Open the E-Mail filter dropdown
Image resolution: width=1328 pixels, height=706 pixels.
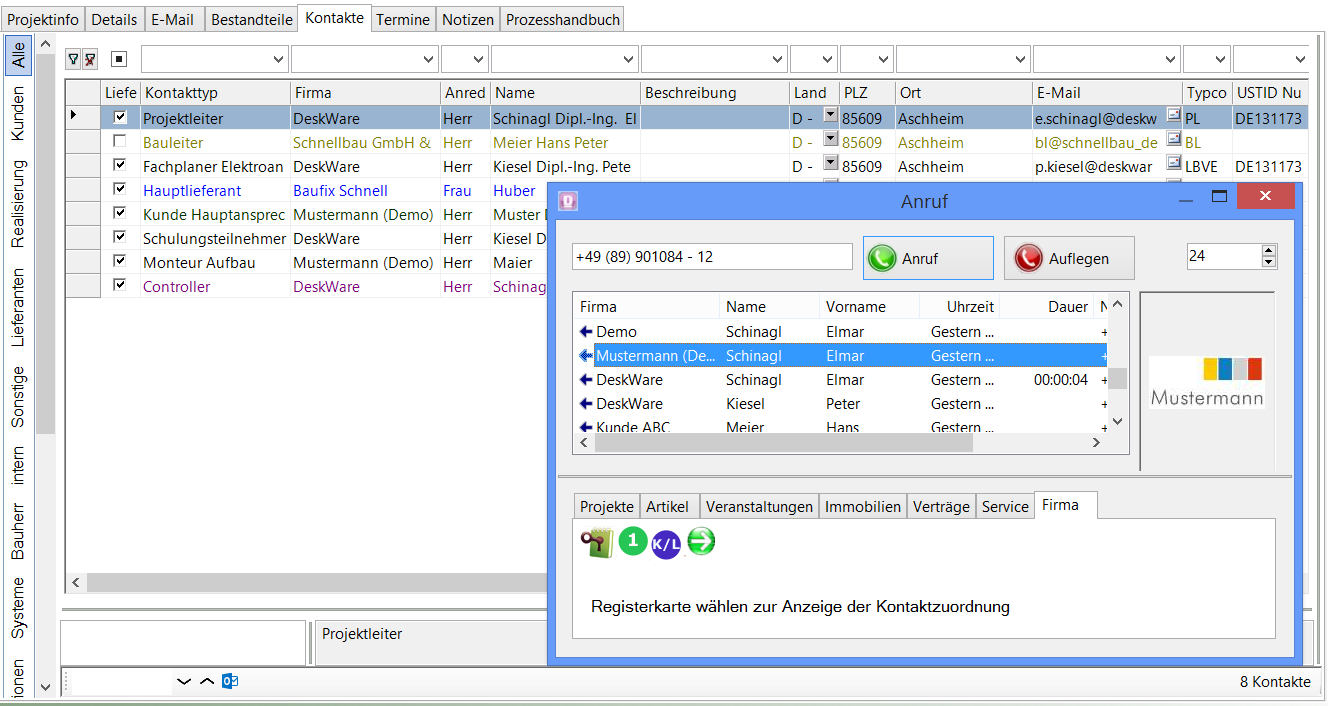pyautogui.click(x=1171, y=60)
